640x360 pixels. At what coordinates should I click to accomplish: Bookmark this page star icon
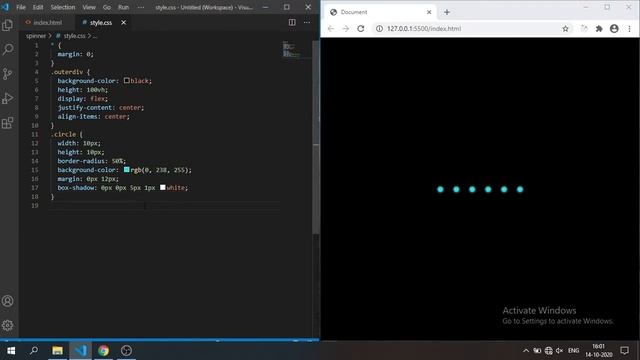coord(565,29)
